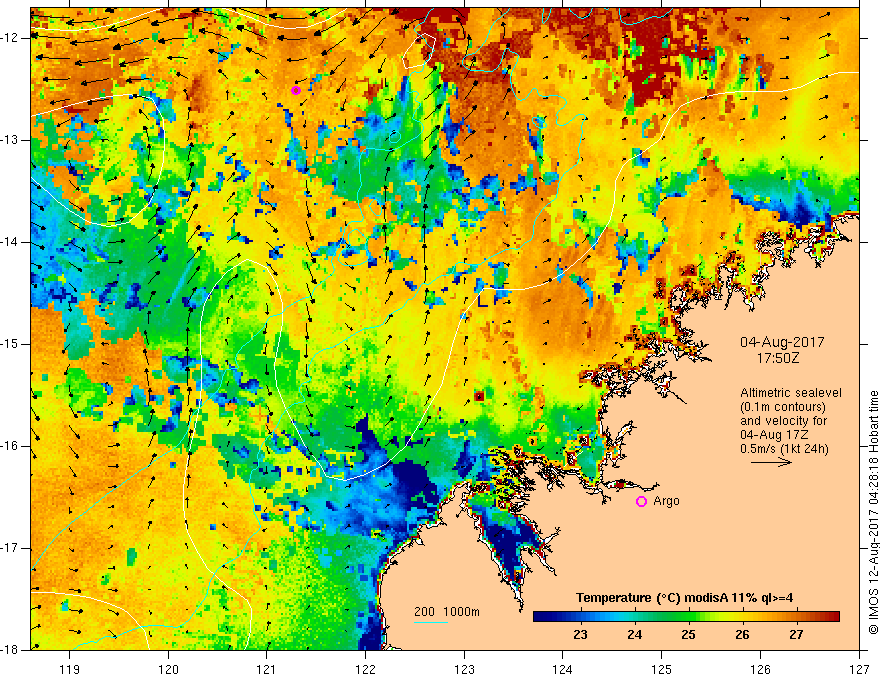Click the '200 1000m' depth contour label
880x680 pixels.
447,612
